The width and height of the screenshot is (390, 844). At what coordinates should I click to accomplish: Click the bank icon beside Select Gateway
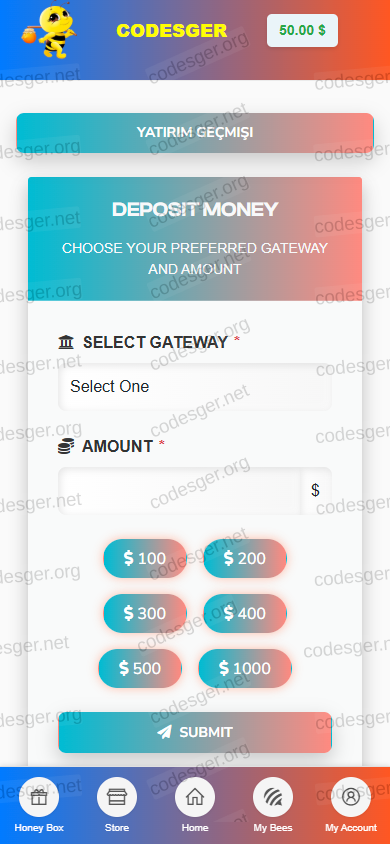[x=66, y=342]
